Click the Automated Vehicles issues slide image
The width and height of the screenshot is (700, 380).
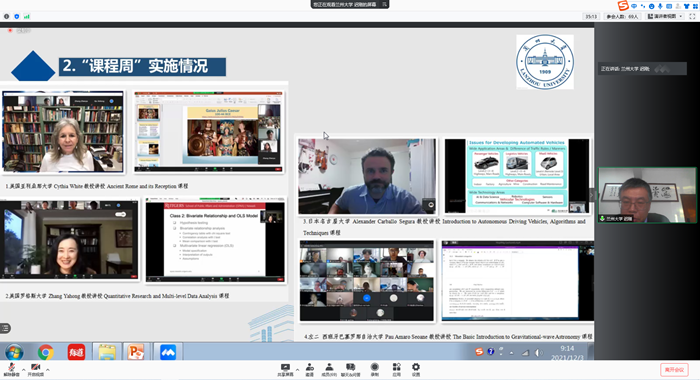tap(517, 176)
